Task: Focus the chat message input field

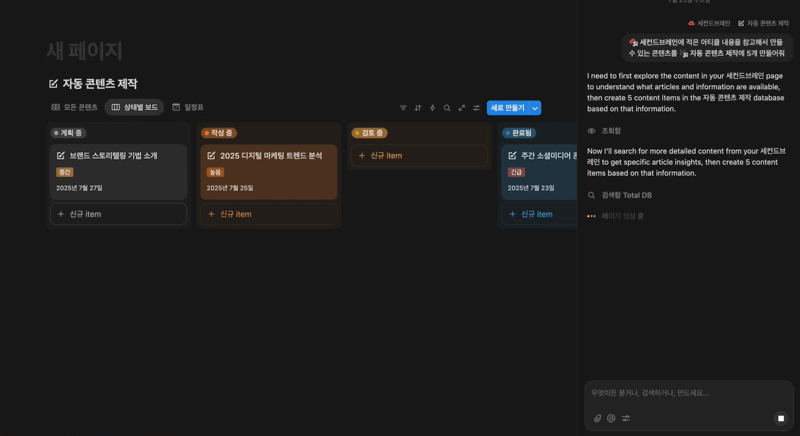Action: click(689, 393)
